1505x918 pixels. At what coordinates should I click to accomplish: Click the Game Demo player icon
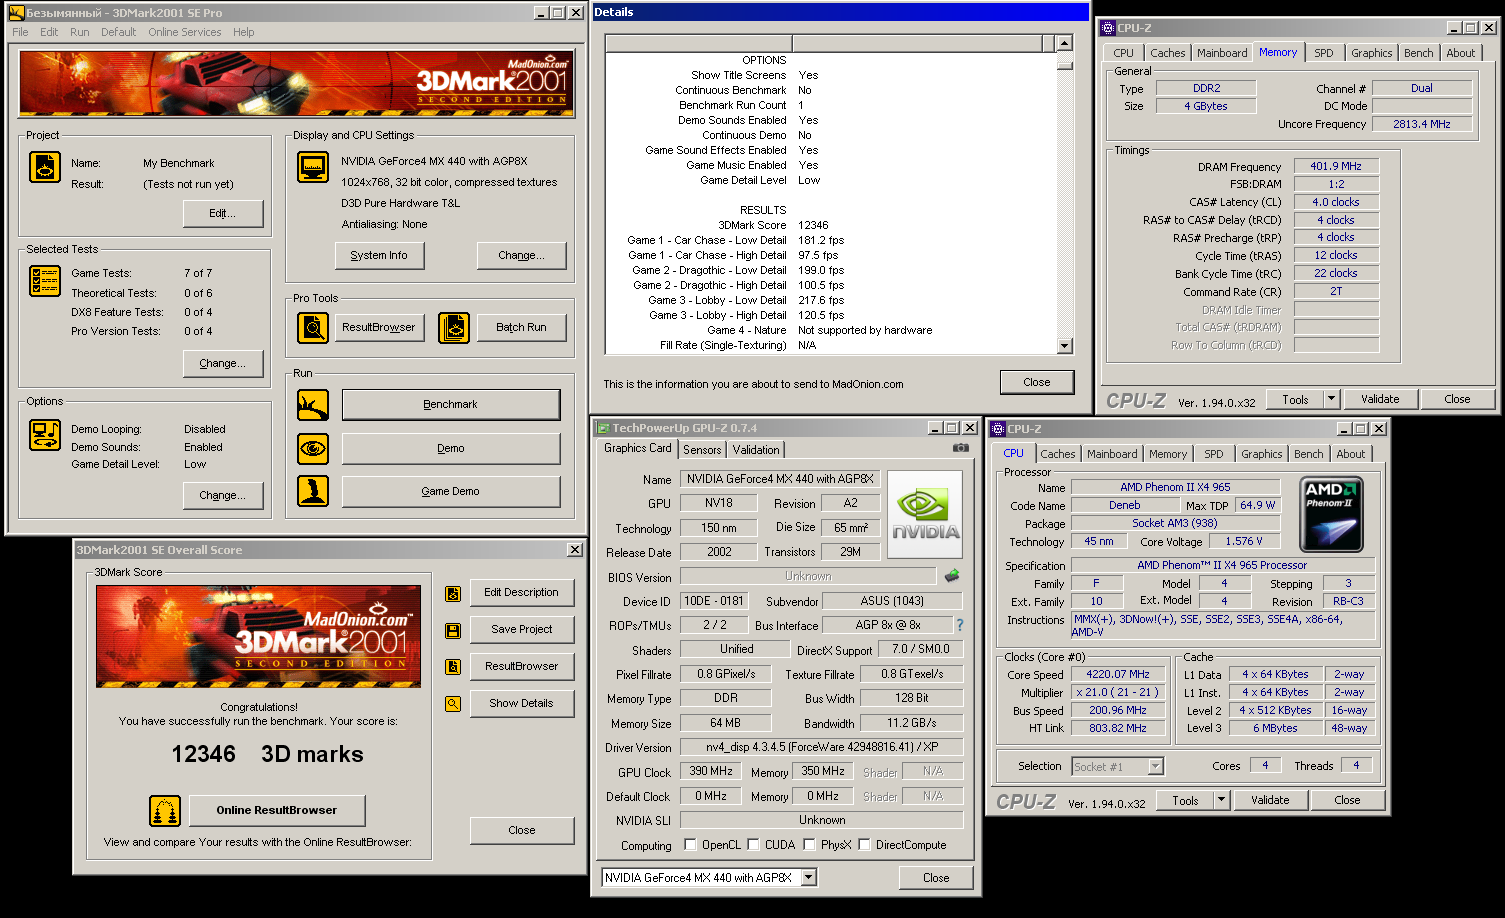313,491
